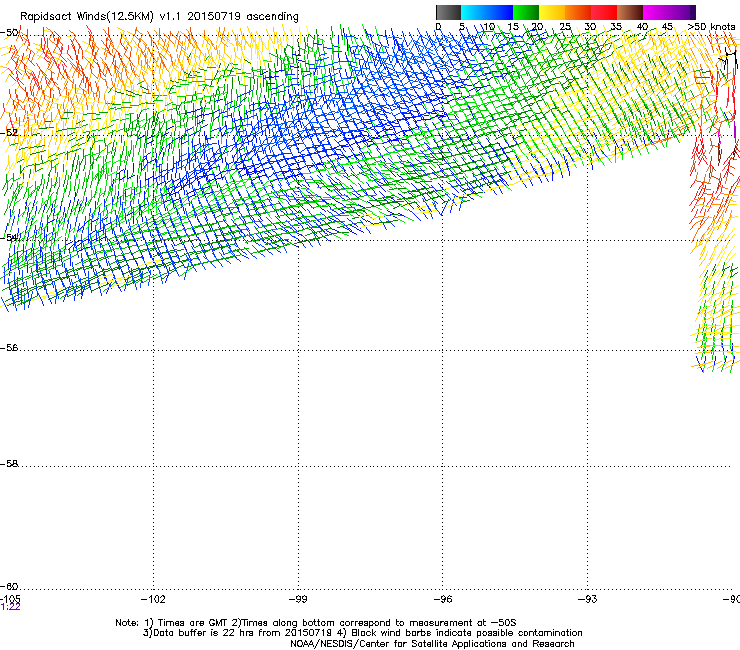Screen dimensions: 740x650
Task: Click the '-99' longitude axis label
Action: click(298, 599)
